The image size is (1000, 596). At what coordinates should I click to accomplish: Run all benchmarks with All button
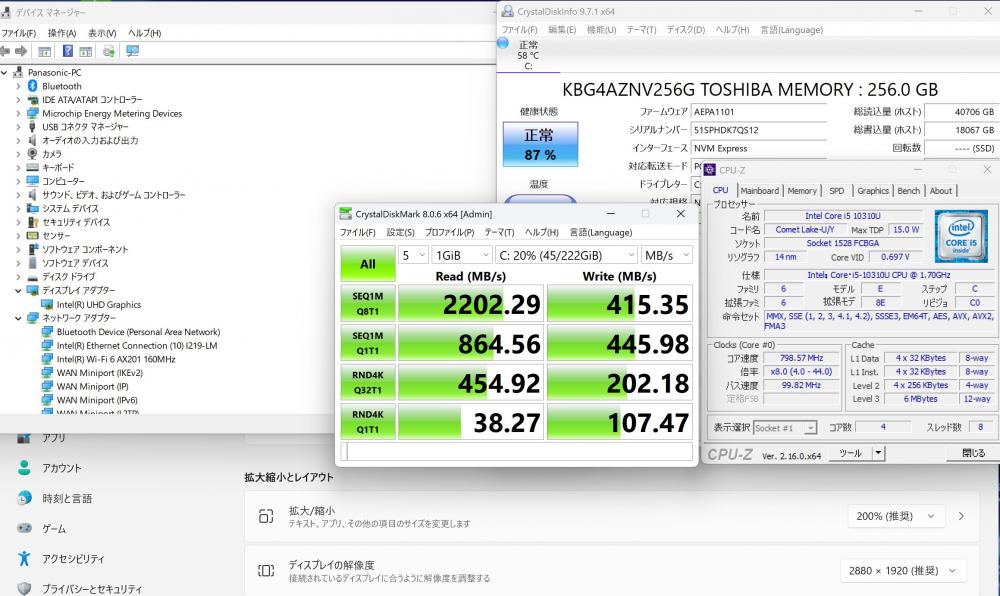coord(368,264)
